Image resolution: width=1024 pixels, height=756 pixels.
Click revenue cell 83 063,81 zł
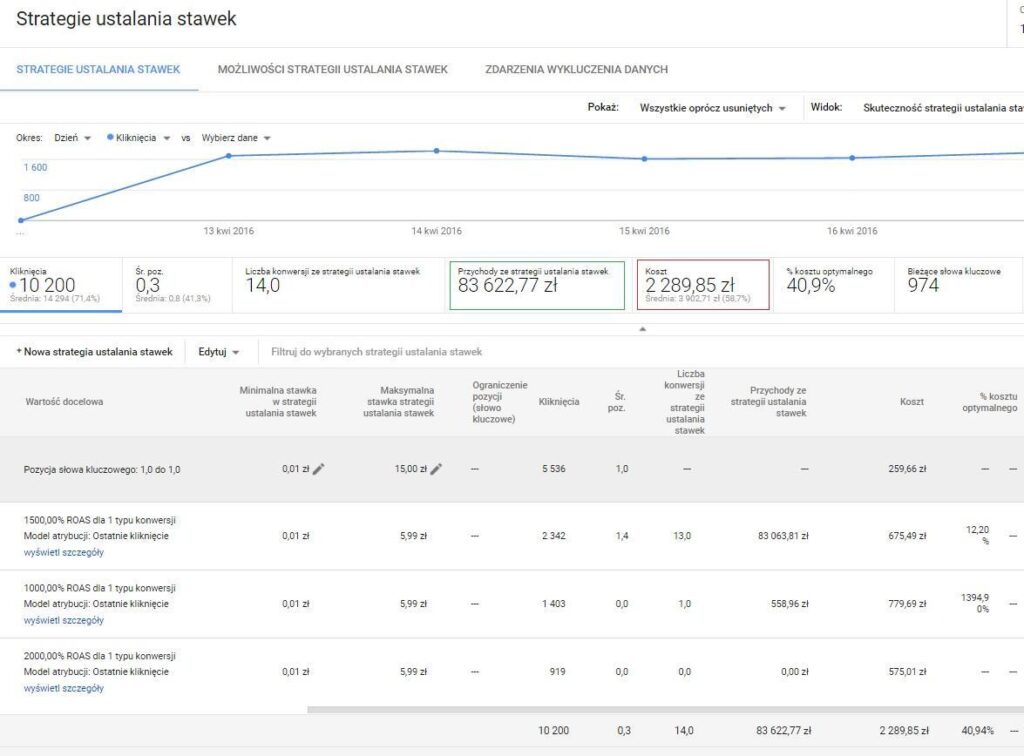click(x=783, y=536)
